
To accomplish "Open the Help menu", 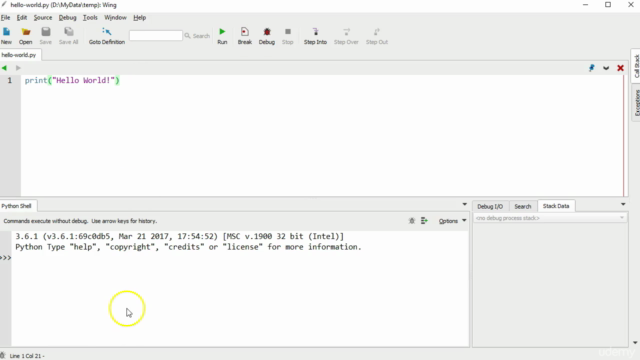I will [x=140, y=18].
